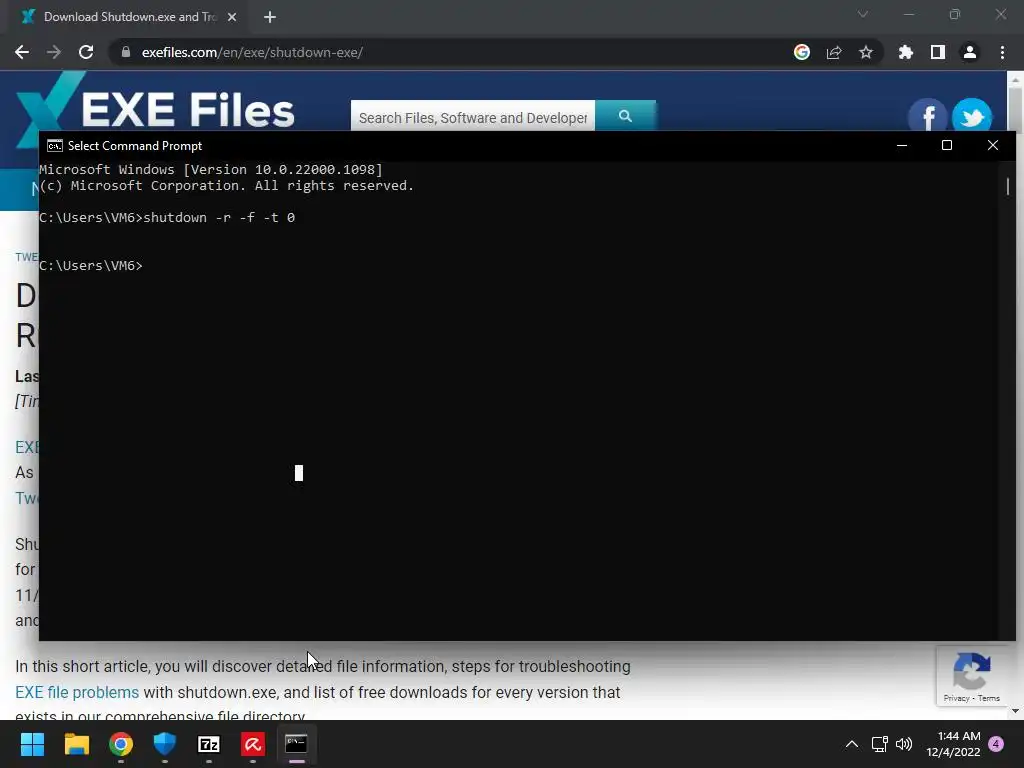Open Chrome's tab search chevron

point(863,14)
